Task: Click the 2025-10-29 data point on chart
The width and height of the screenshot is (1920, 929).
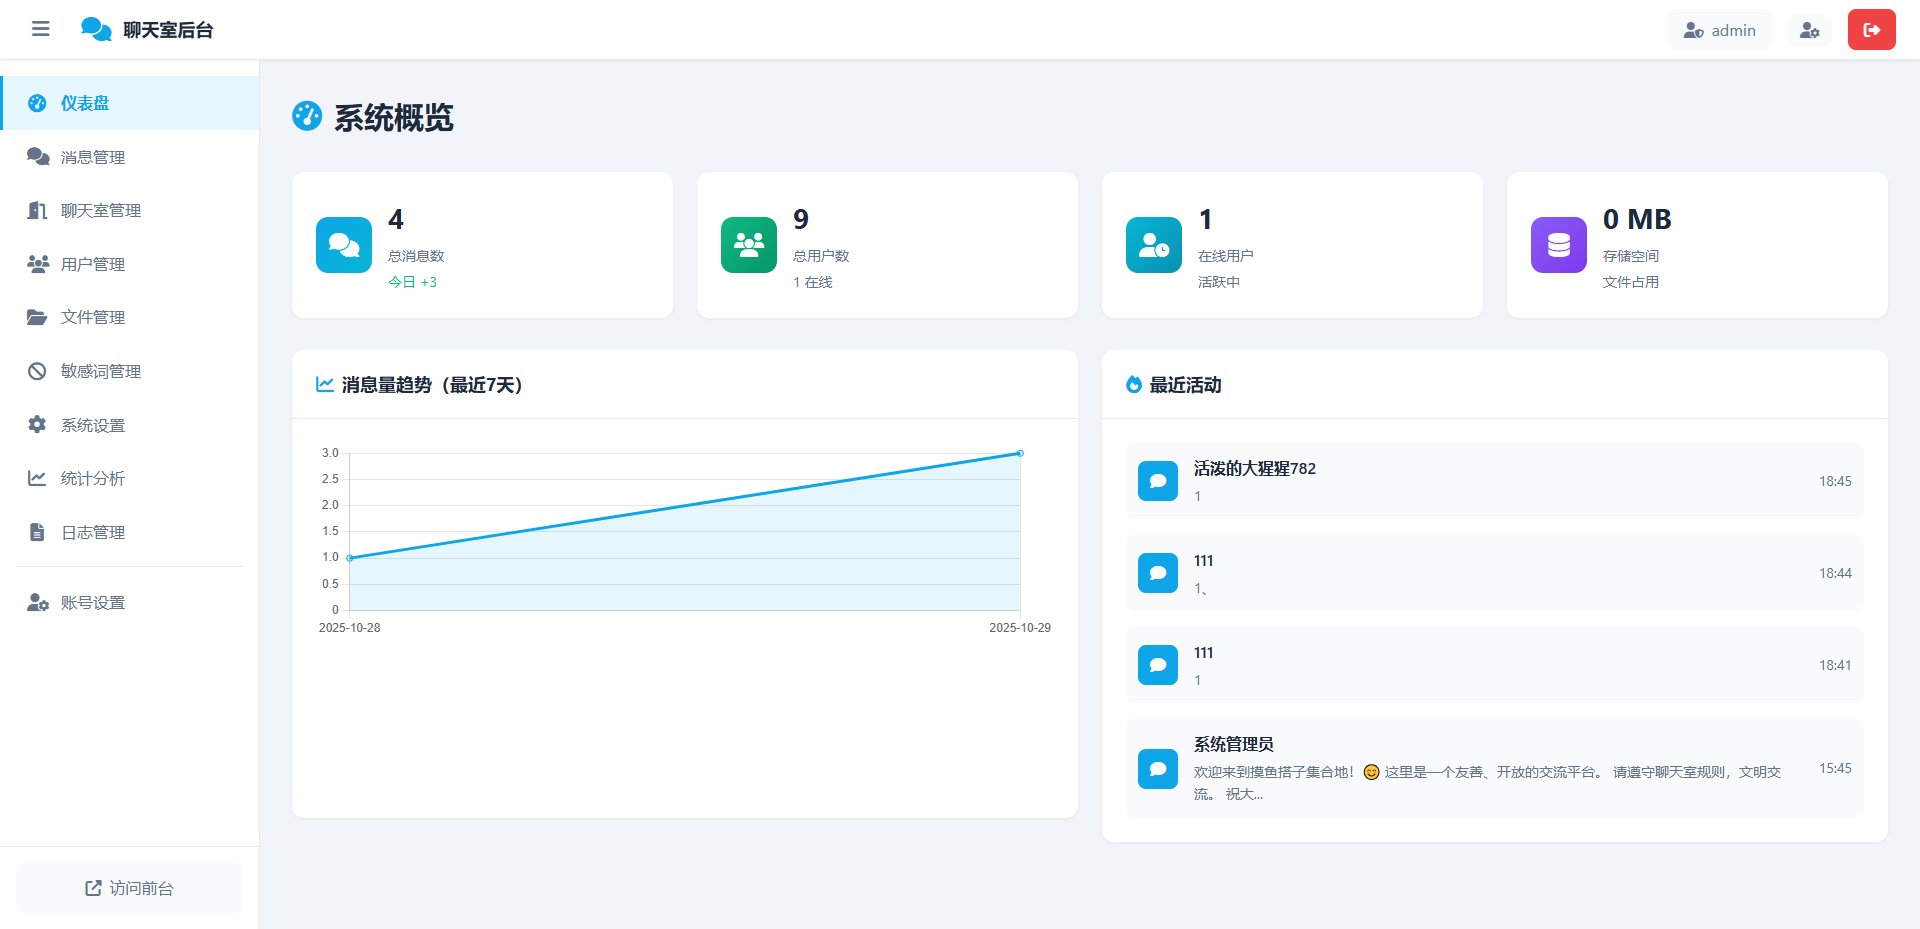Action: (x=1020, y=453)
